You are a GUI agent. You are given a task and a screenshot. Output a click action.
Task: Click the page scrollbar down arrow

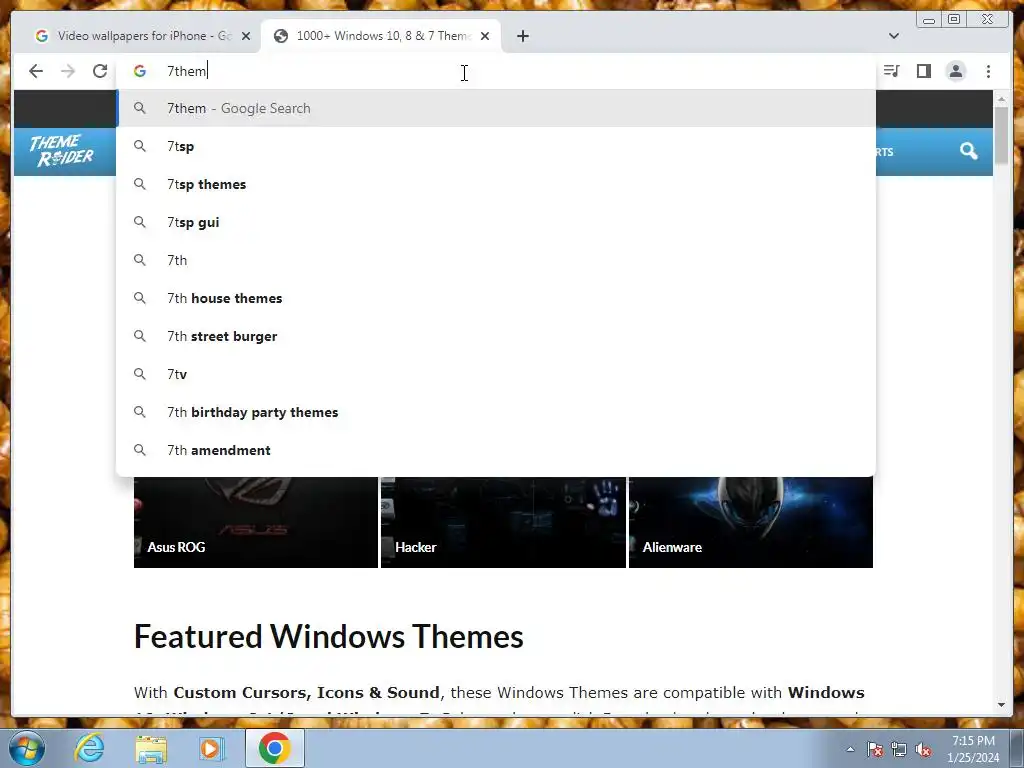point(1001,705)
